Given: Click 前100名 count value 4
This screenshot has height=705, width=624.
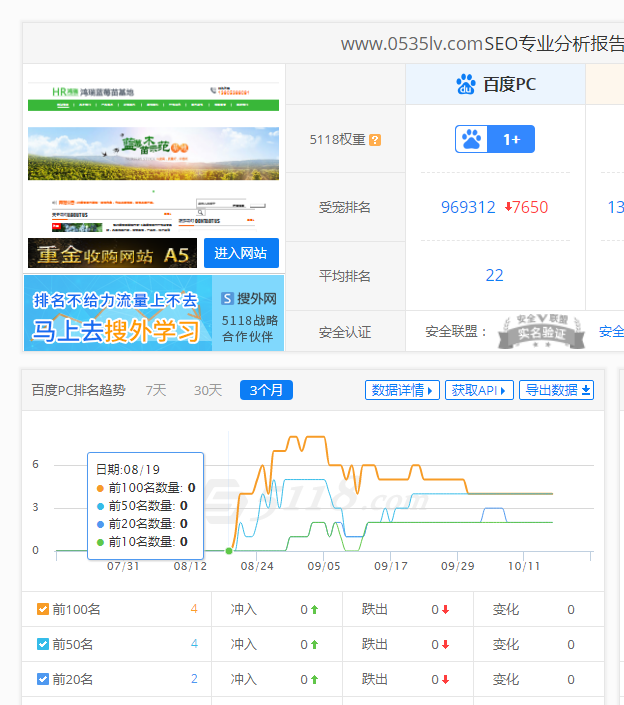Looking at the screenshot, I should 194,609.
